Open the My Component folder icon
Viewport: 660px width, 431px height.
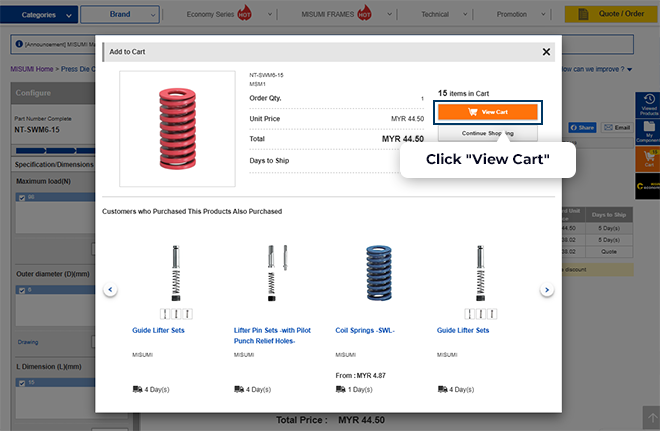click(x=648, y=132)
